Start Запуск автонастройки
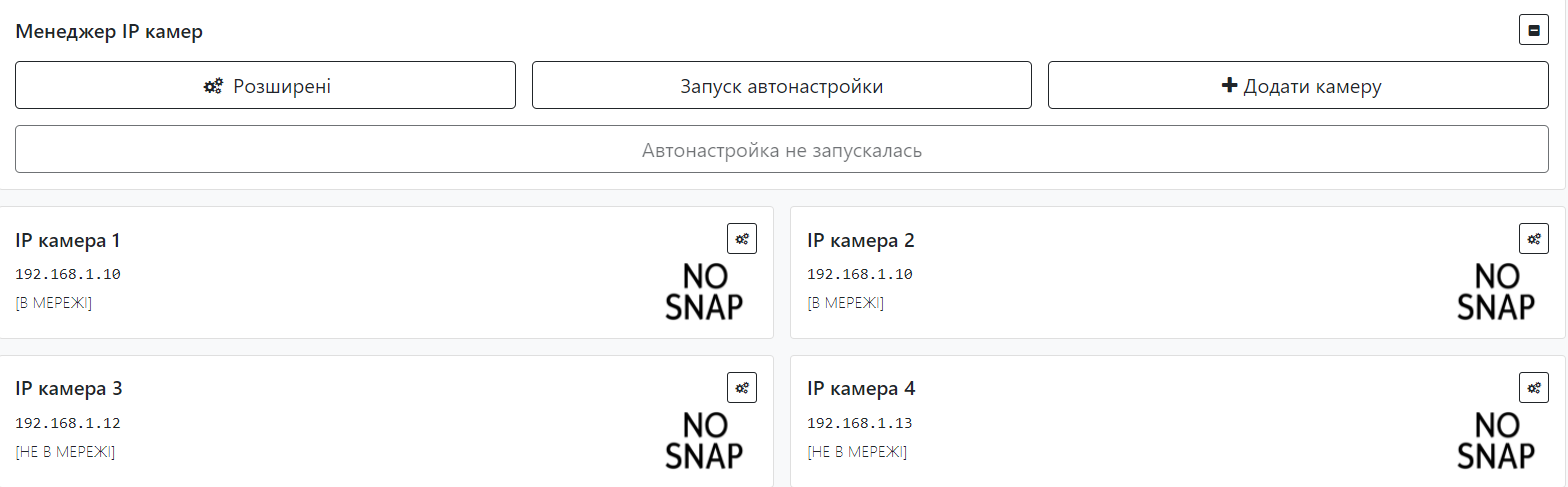 tap(781, 86)
